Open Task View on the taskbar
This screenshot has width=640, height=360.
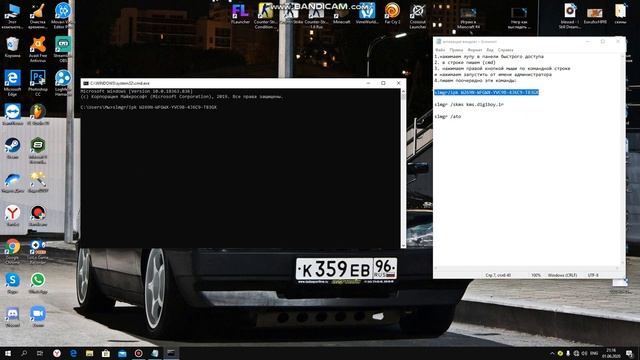[40, 353]
